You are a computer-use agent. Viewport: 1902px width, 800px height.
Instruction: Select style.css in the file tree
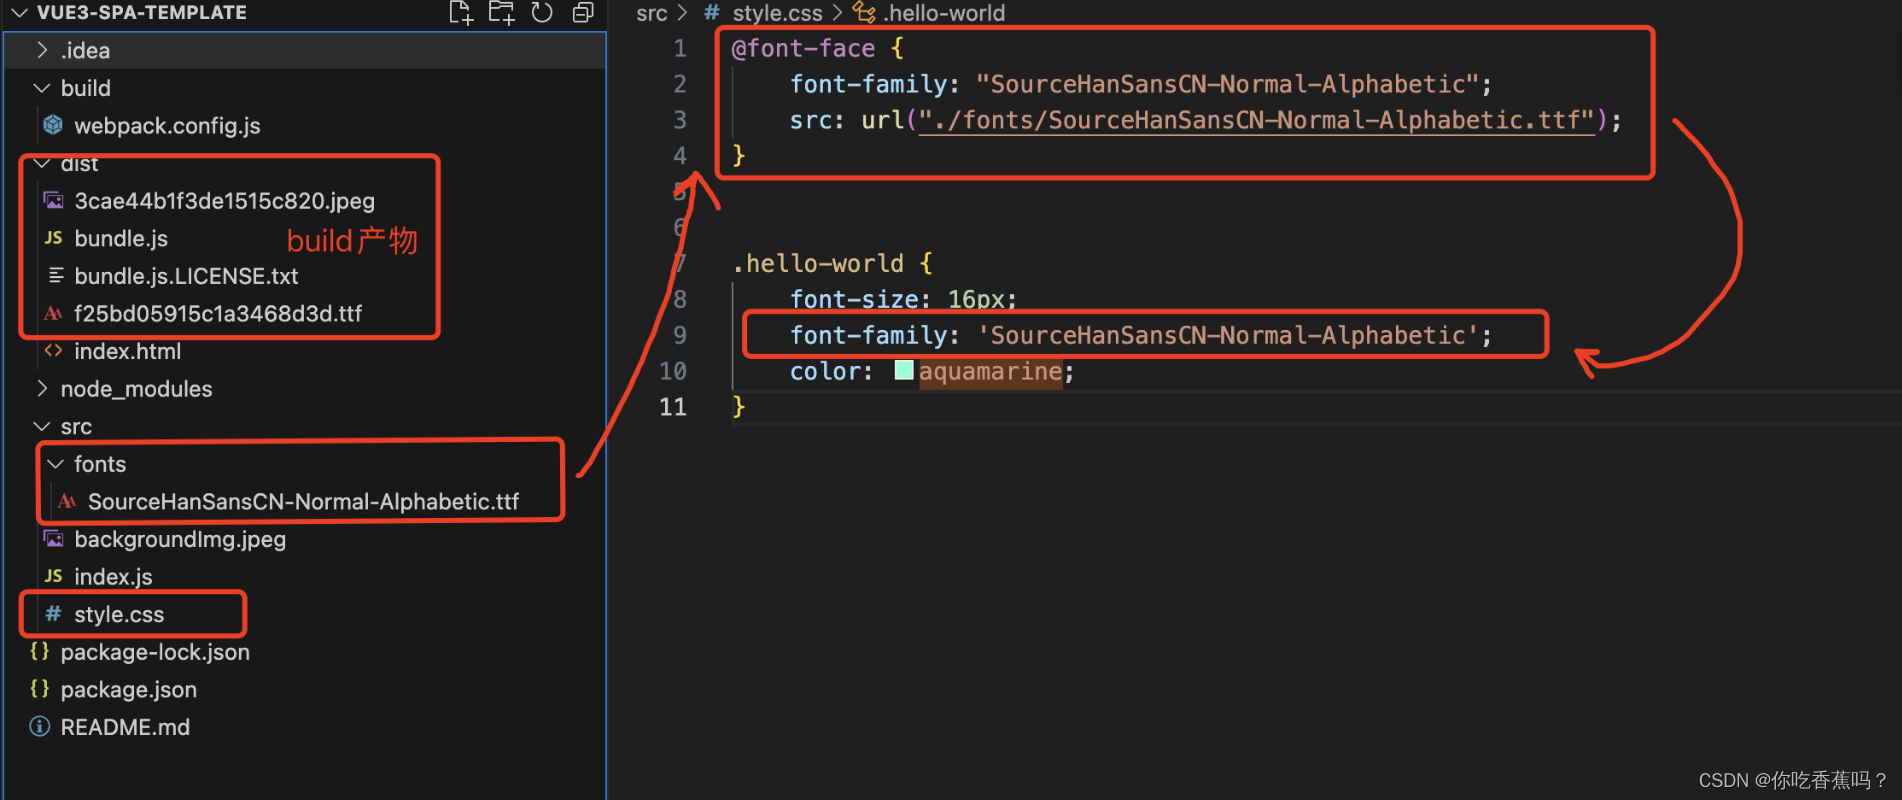coord(119,614)
